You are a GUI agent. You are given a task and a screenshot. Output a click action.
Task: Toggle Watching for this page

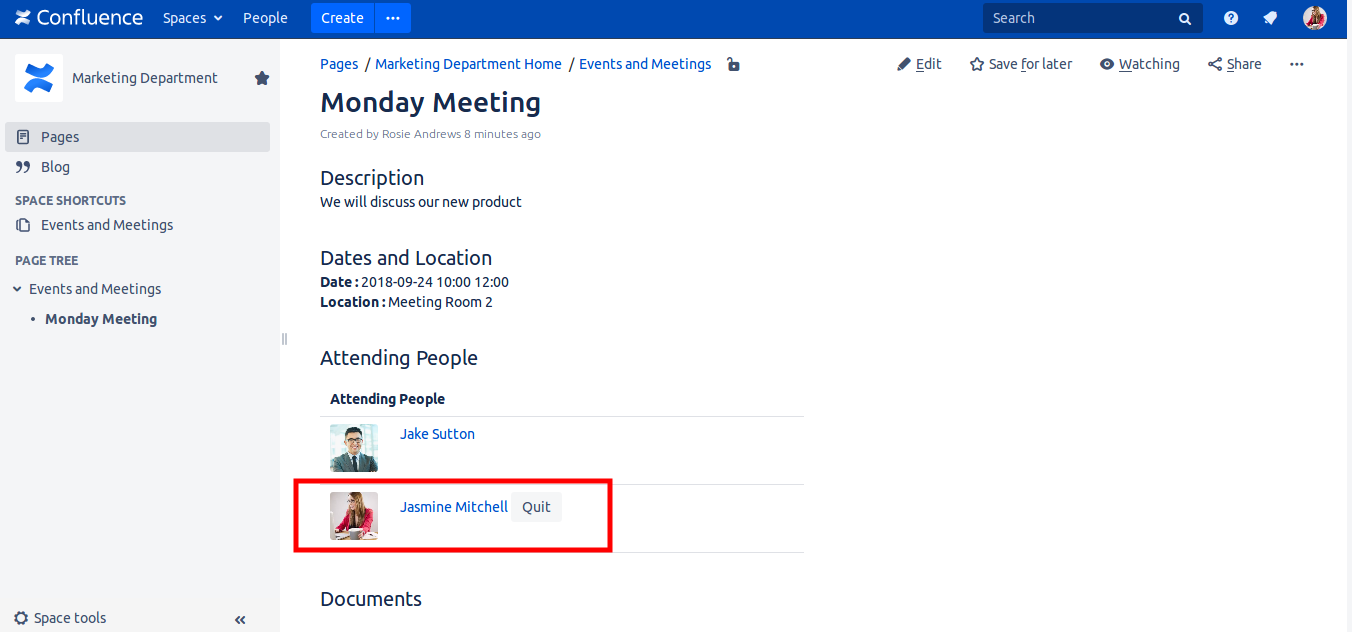click(1139, 64)
